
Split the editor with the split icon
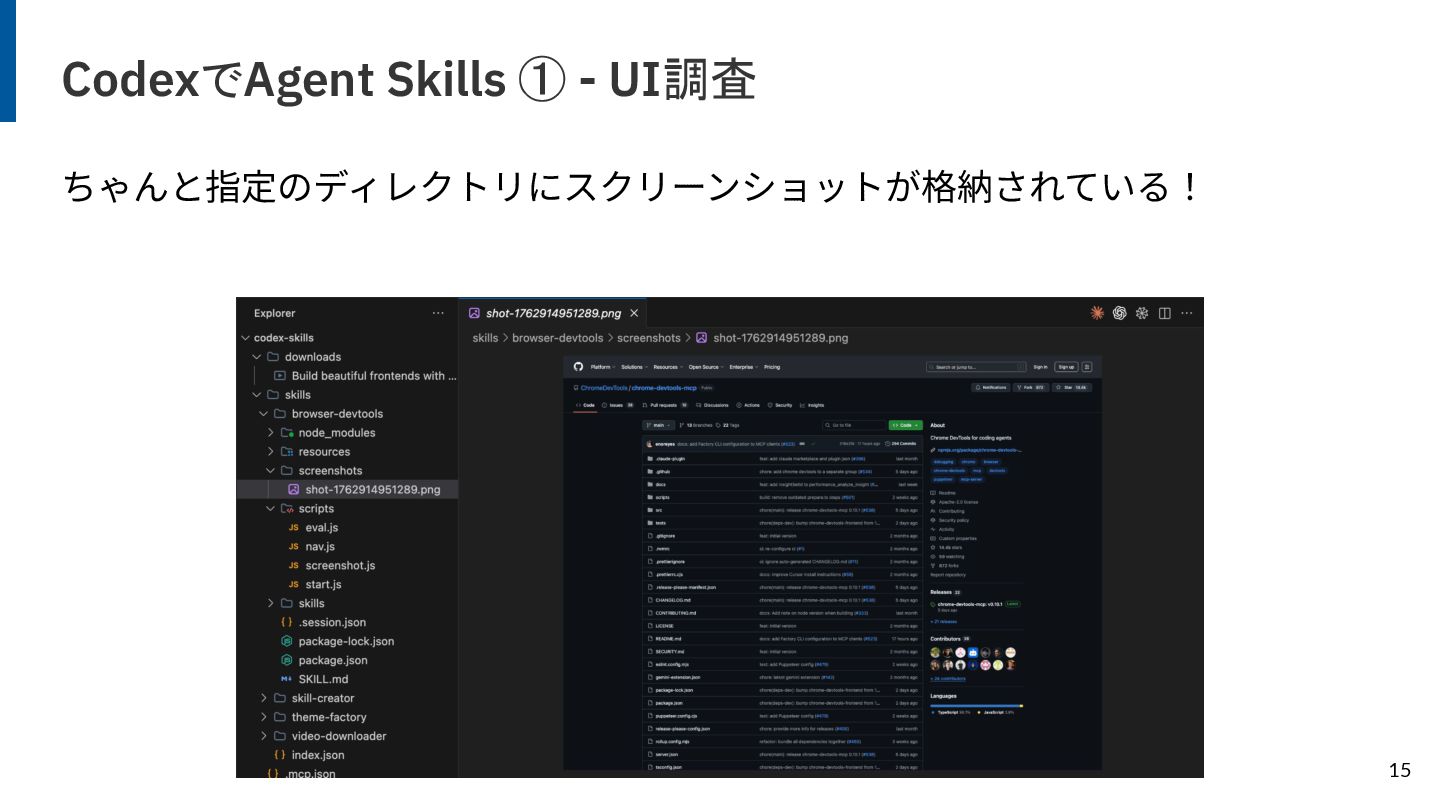pyautogui.click(x=1165, y=313)
